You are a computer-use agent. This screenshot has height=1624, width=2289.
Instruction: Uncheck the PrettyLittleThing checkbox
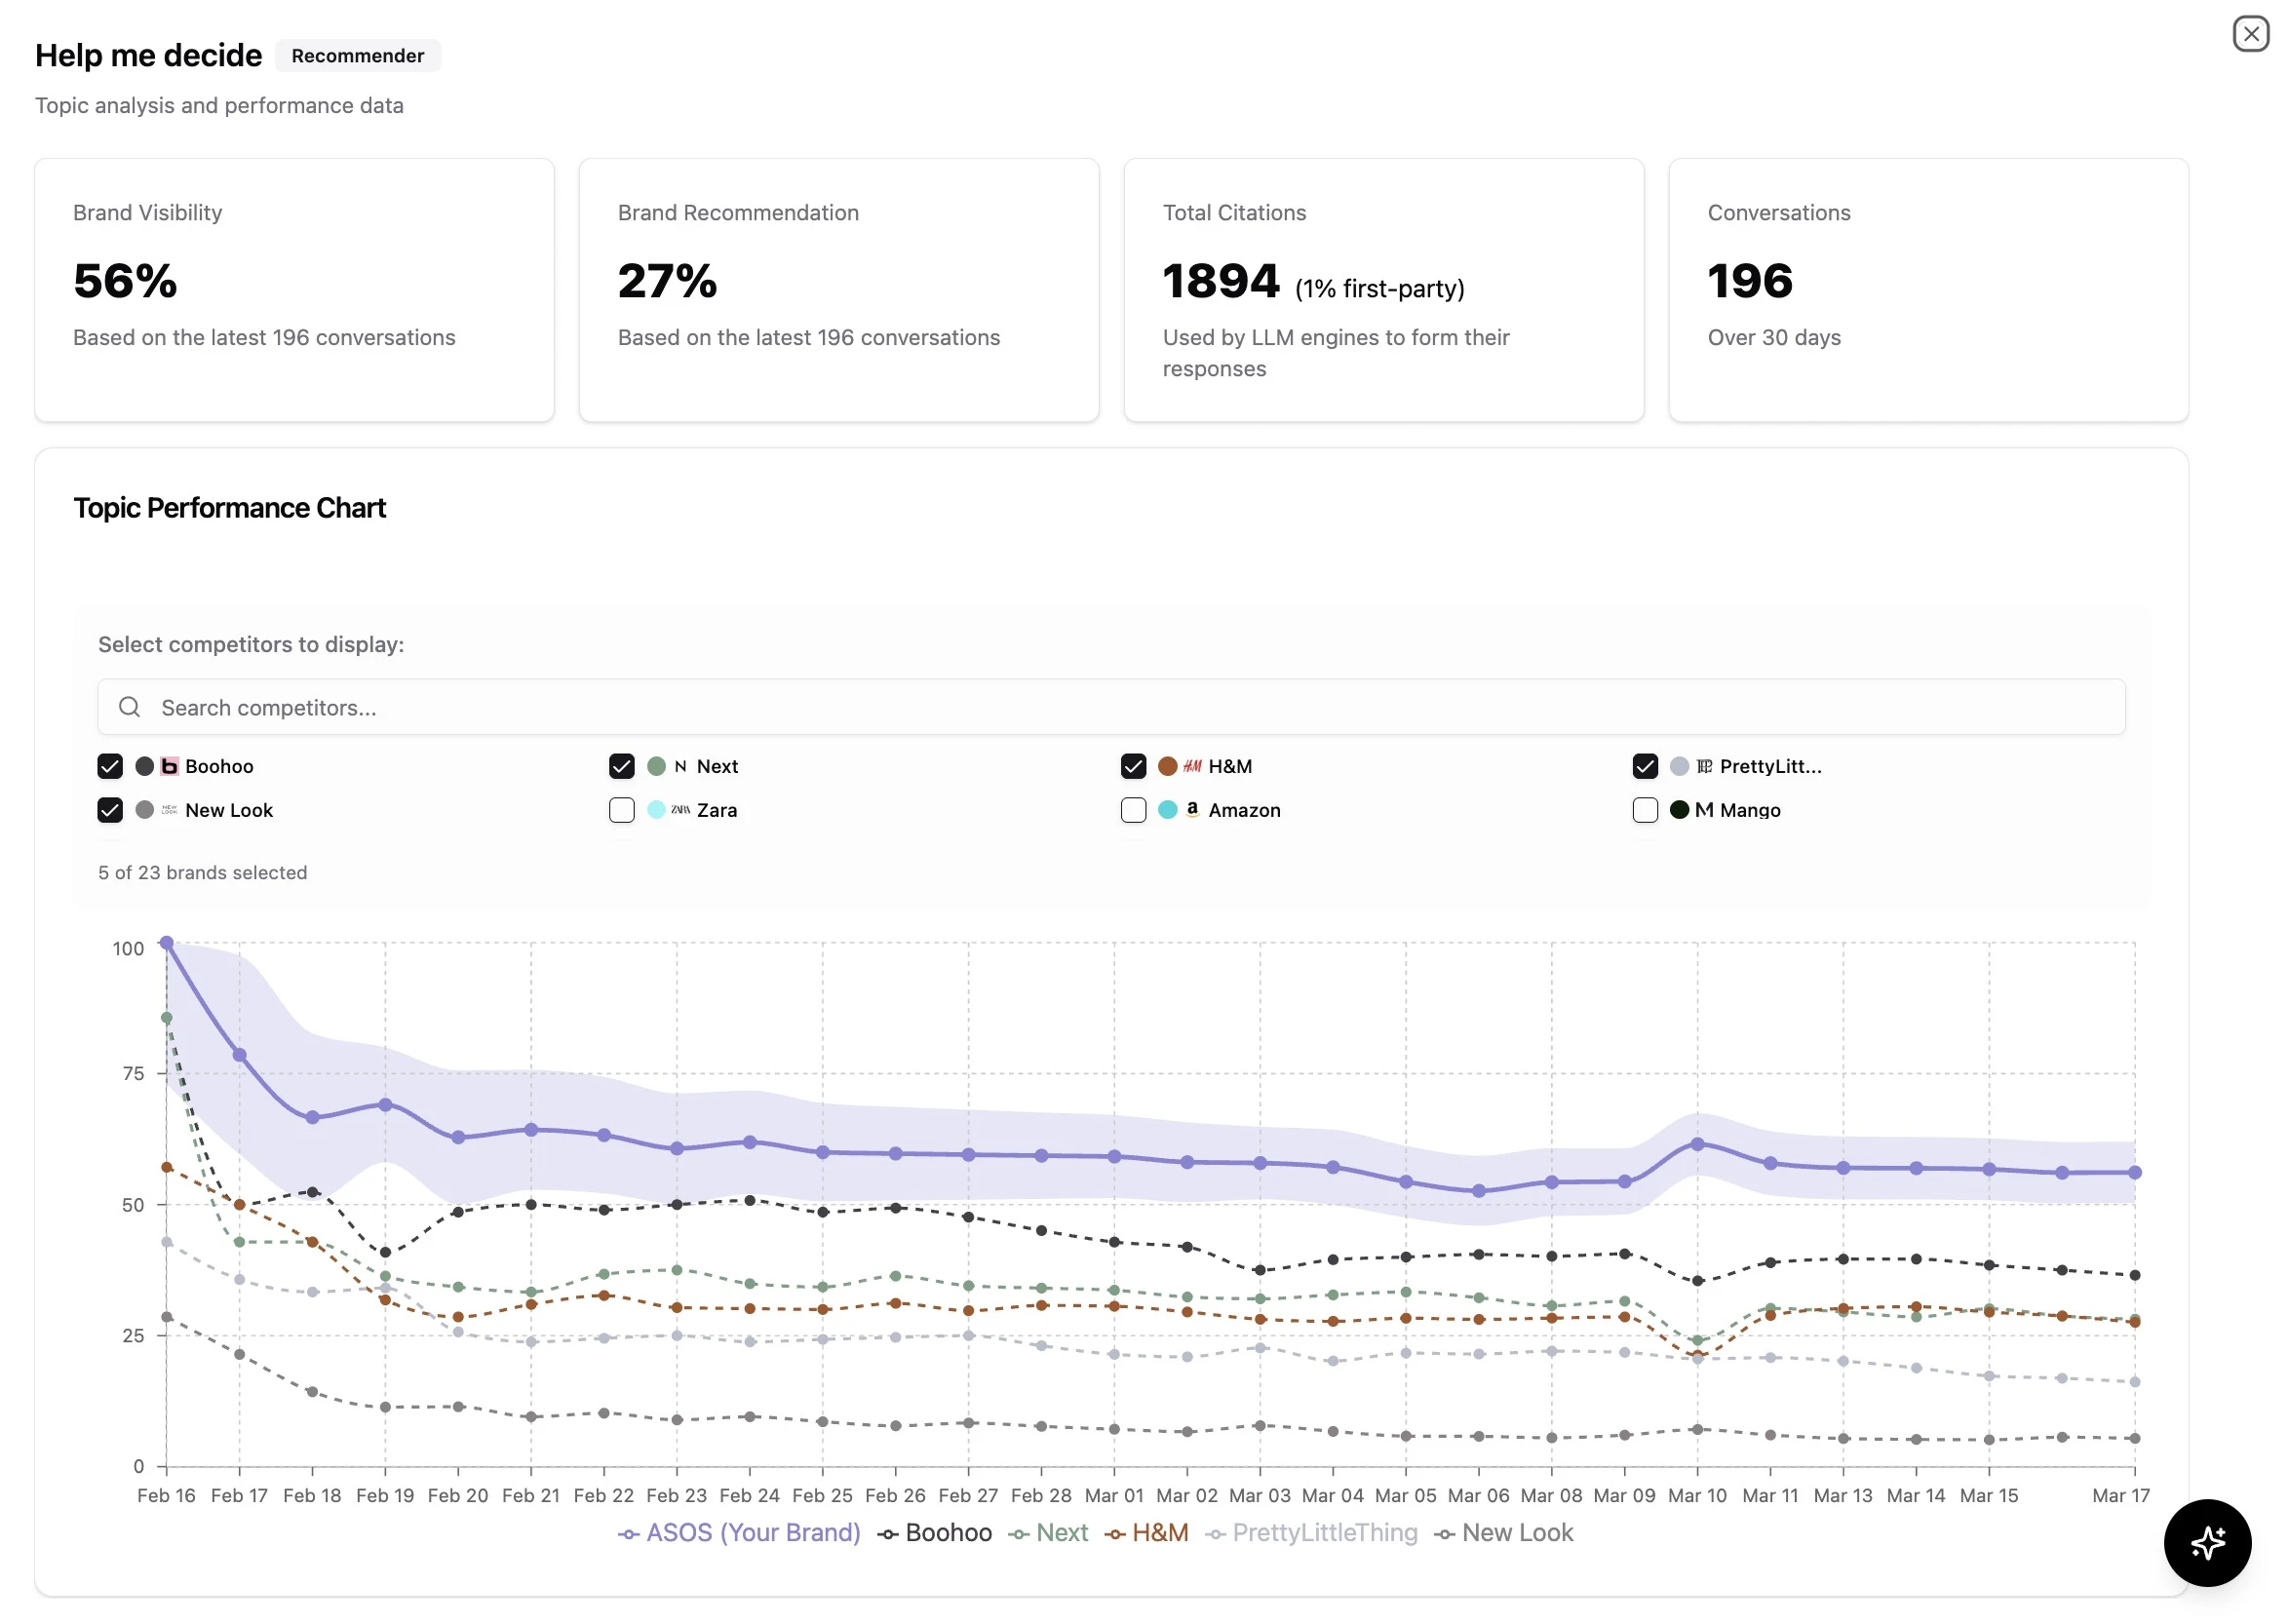click(1644, 766)
